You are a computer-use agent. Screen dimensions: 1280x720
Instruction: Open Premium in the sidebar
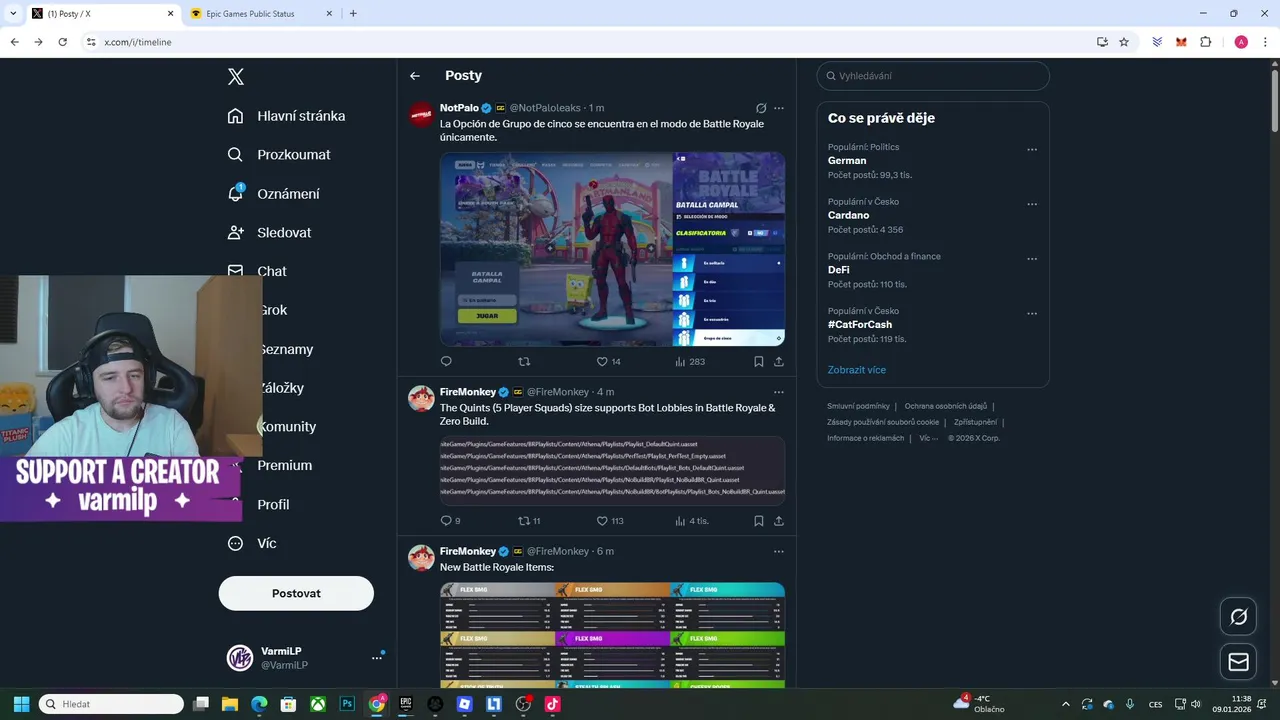(x=285, y=466)
